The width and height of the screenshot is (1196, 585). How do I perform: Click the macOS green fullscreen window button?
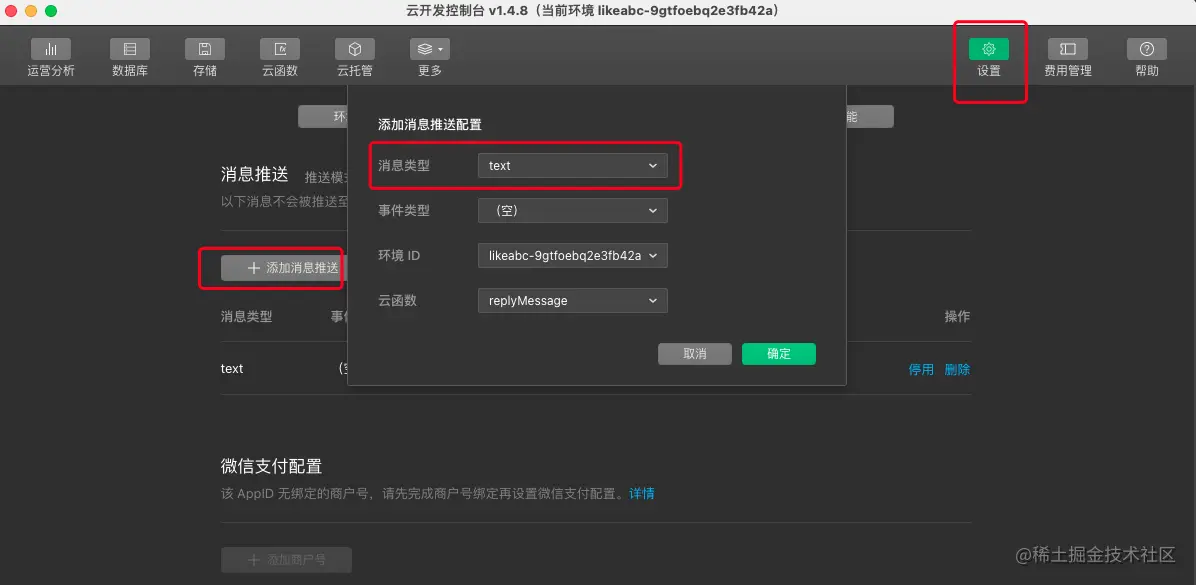[51, 11]
